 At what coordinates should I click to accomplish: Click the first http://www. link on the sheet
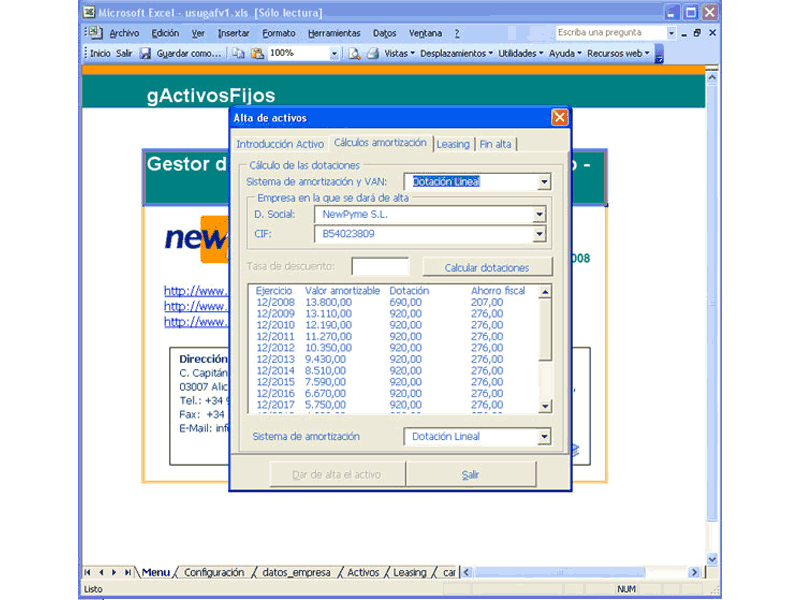tap(196, 291)
